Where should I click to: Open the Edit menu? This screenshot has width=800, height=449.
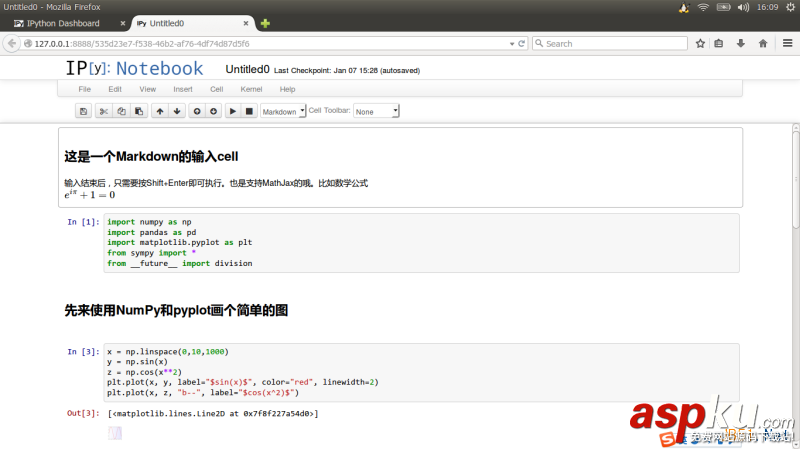115,89
